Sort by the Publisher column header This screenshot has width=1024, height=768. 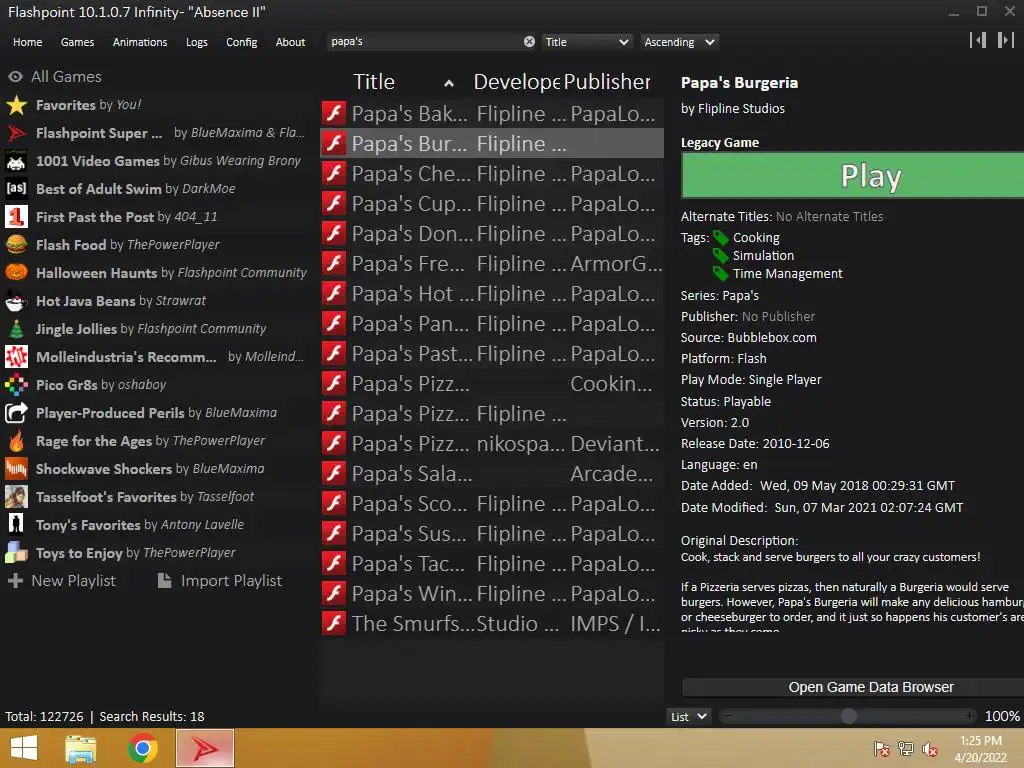607,82
